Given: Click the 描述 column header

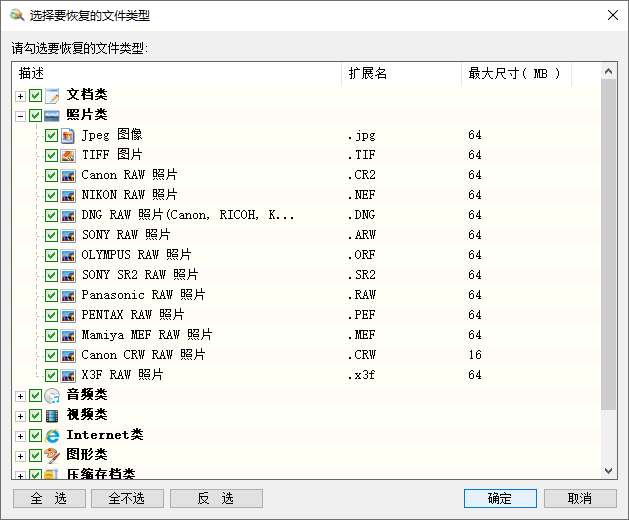Looking at the screenshot, I should coord(177,74).
